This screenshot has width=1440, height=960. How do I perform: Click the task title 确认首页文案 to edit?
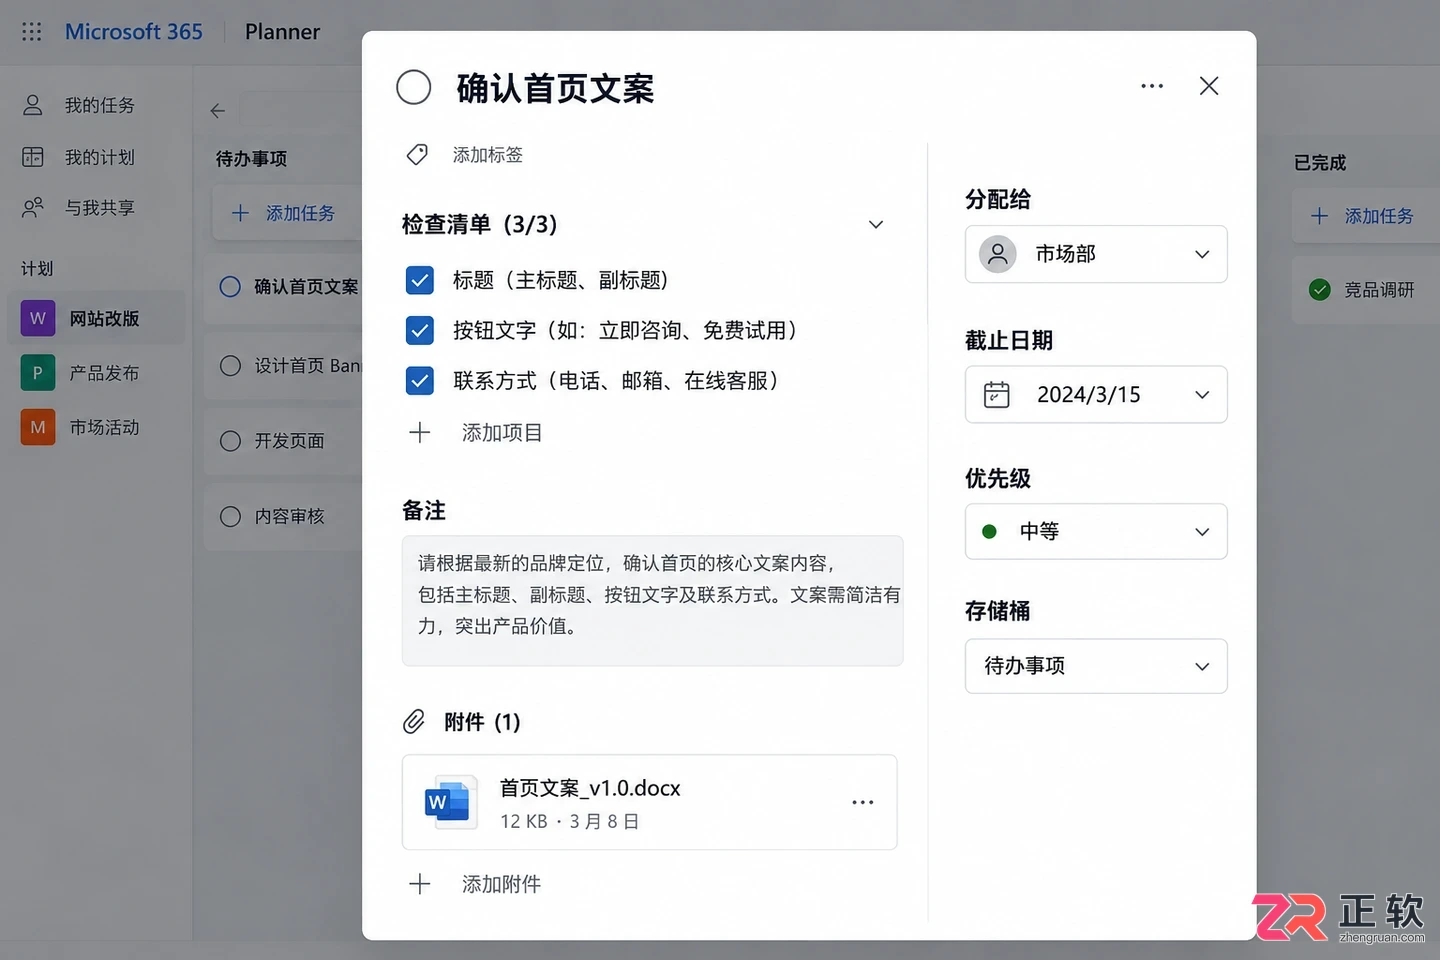pos(555,88)
